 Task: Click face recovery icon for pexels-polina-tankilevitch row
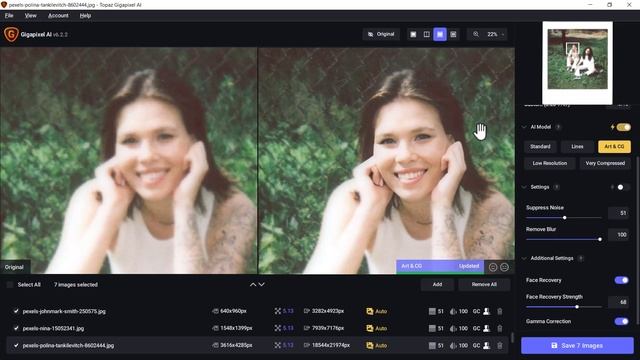(487, 345)
